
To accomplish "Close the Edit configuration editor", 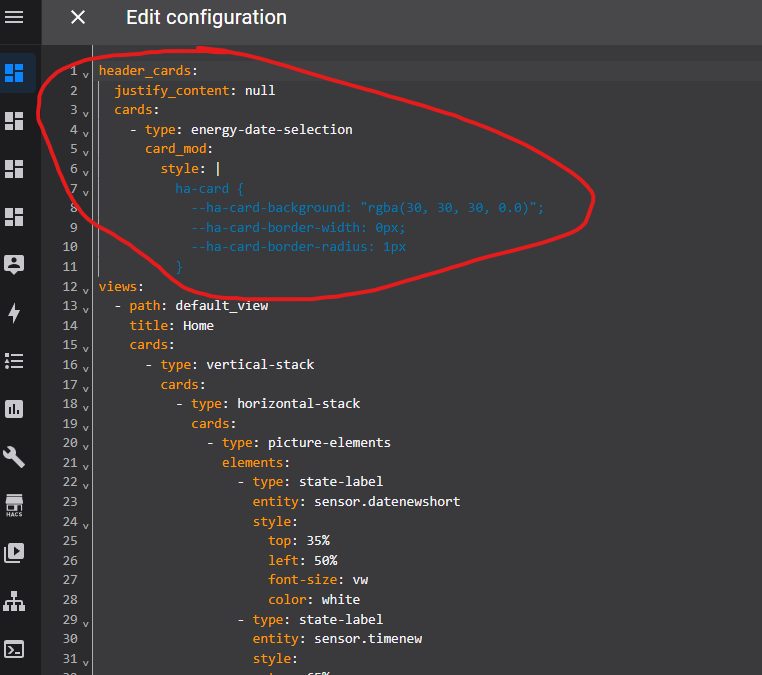I will pos(78,18).
